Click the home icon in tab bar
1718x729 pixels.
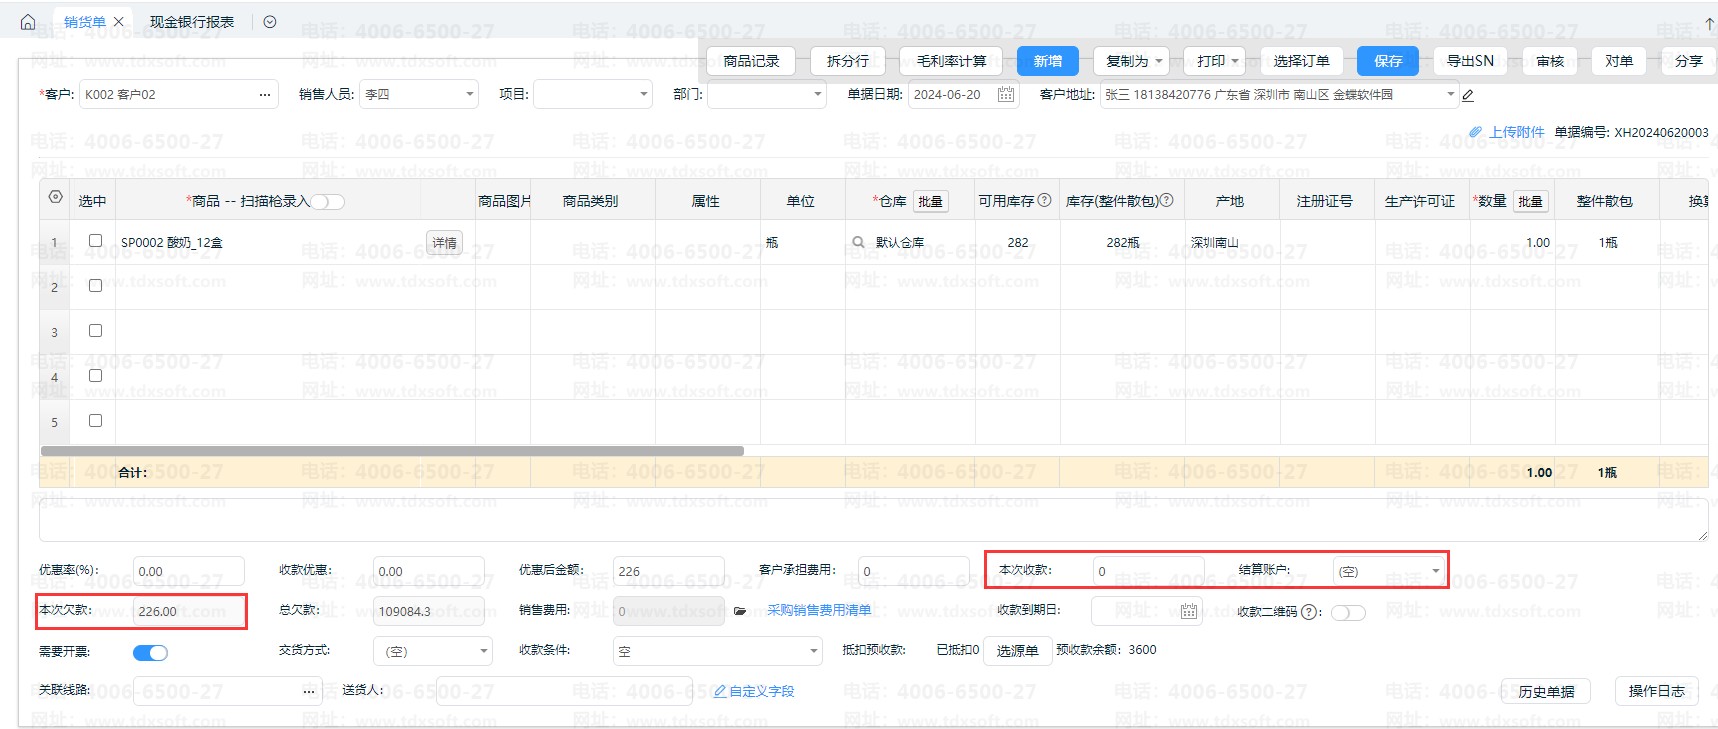click(28, 22)
